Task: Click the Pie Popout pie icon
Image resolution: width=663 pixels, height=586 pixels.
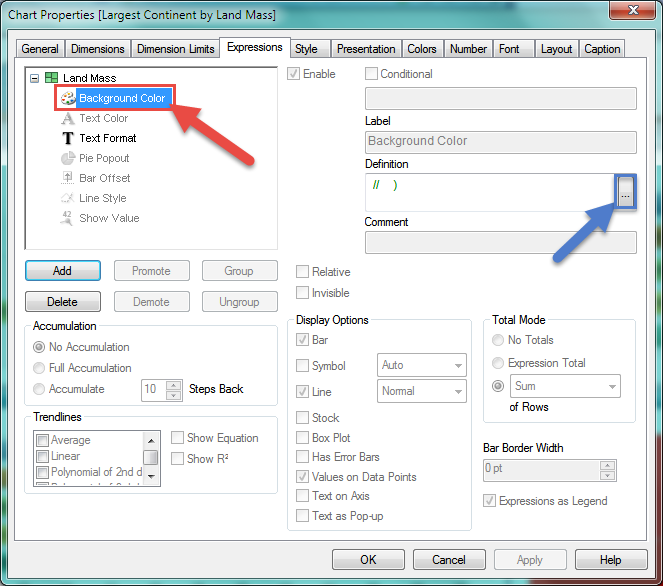Action: click(68, 158)
